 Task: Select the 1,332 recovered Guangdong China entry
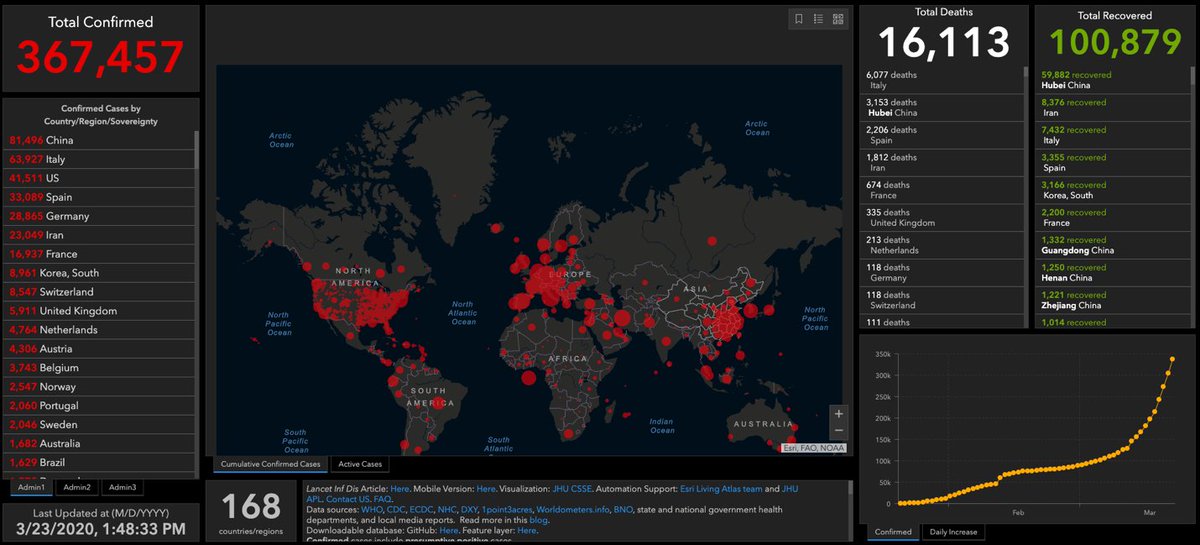pyautogui.click(x=1113, y=246)
